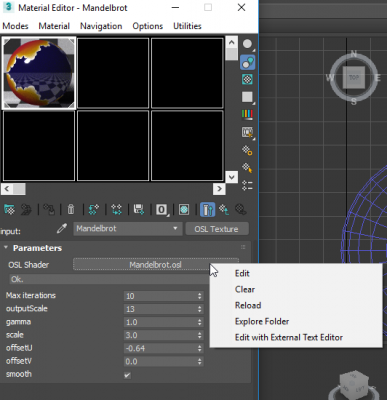
Task: Toggle the checkered Background pattern icon
Action: [247, 79]
